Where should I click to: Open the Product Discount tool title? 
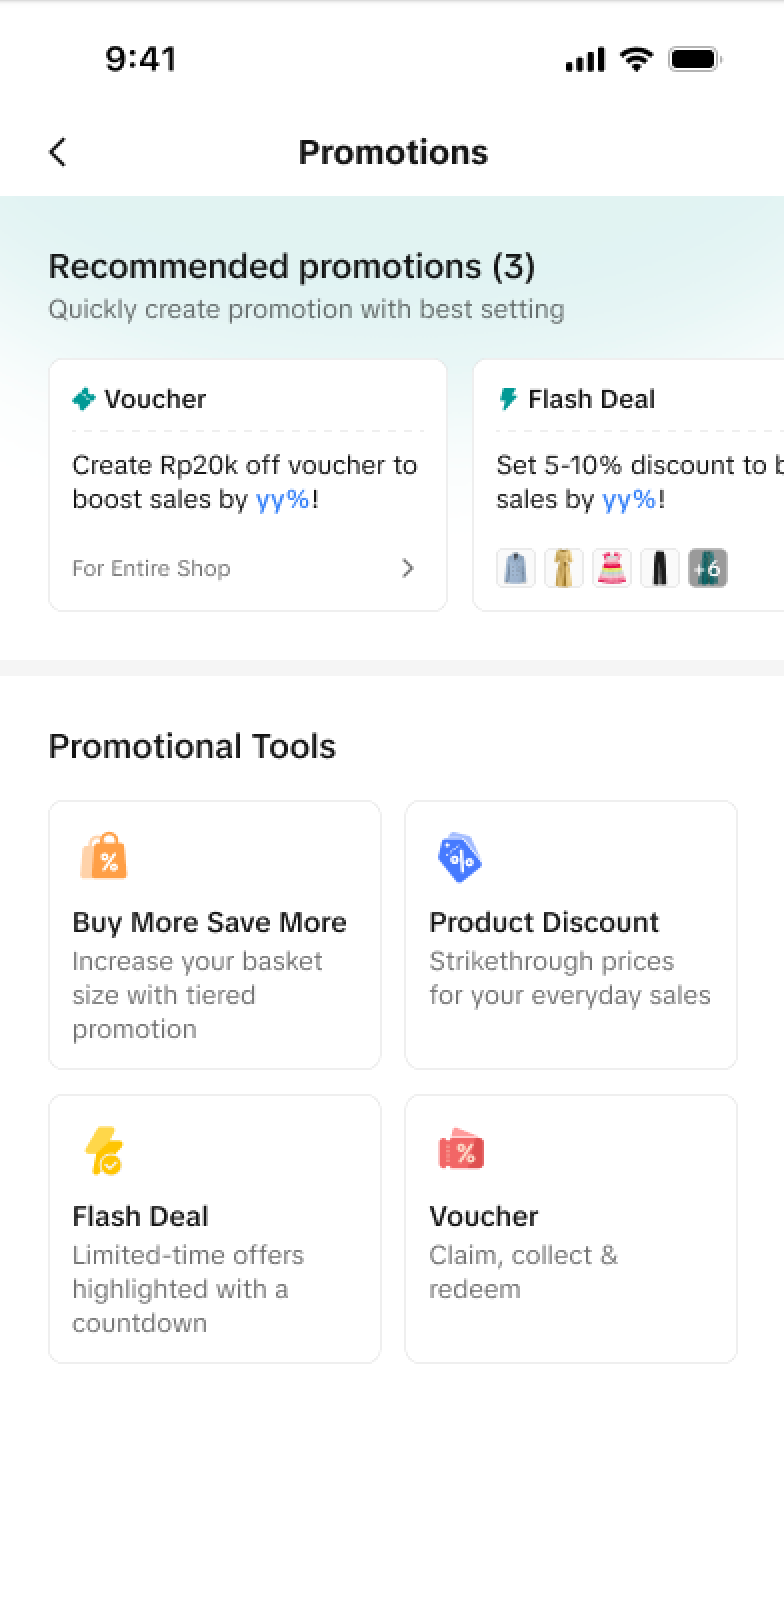544,922
